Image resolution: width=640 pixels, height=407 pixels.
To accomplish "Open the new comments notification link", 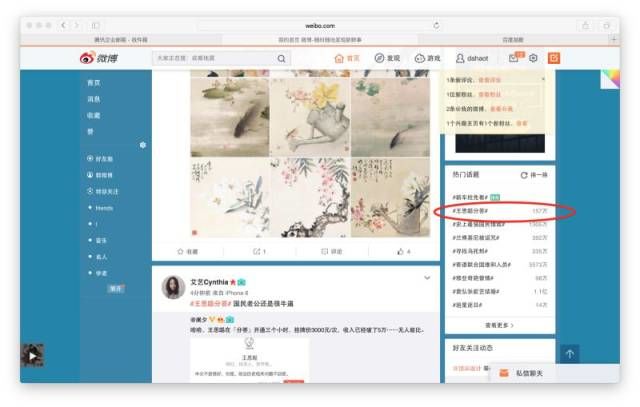I will [489, 80].
